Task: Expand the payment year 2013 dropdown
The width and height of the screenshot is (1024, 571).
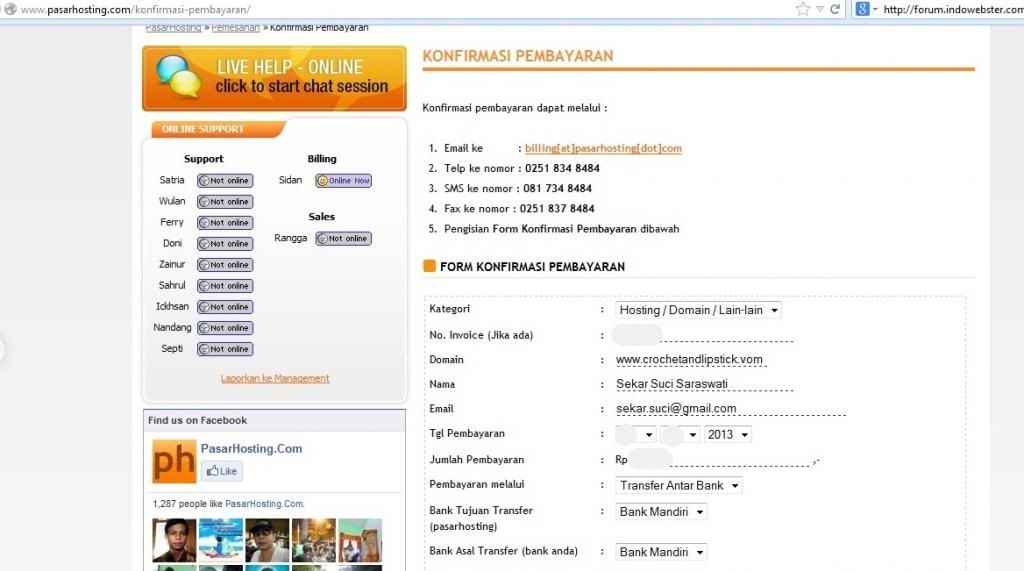Action: (727, 435)
